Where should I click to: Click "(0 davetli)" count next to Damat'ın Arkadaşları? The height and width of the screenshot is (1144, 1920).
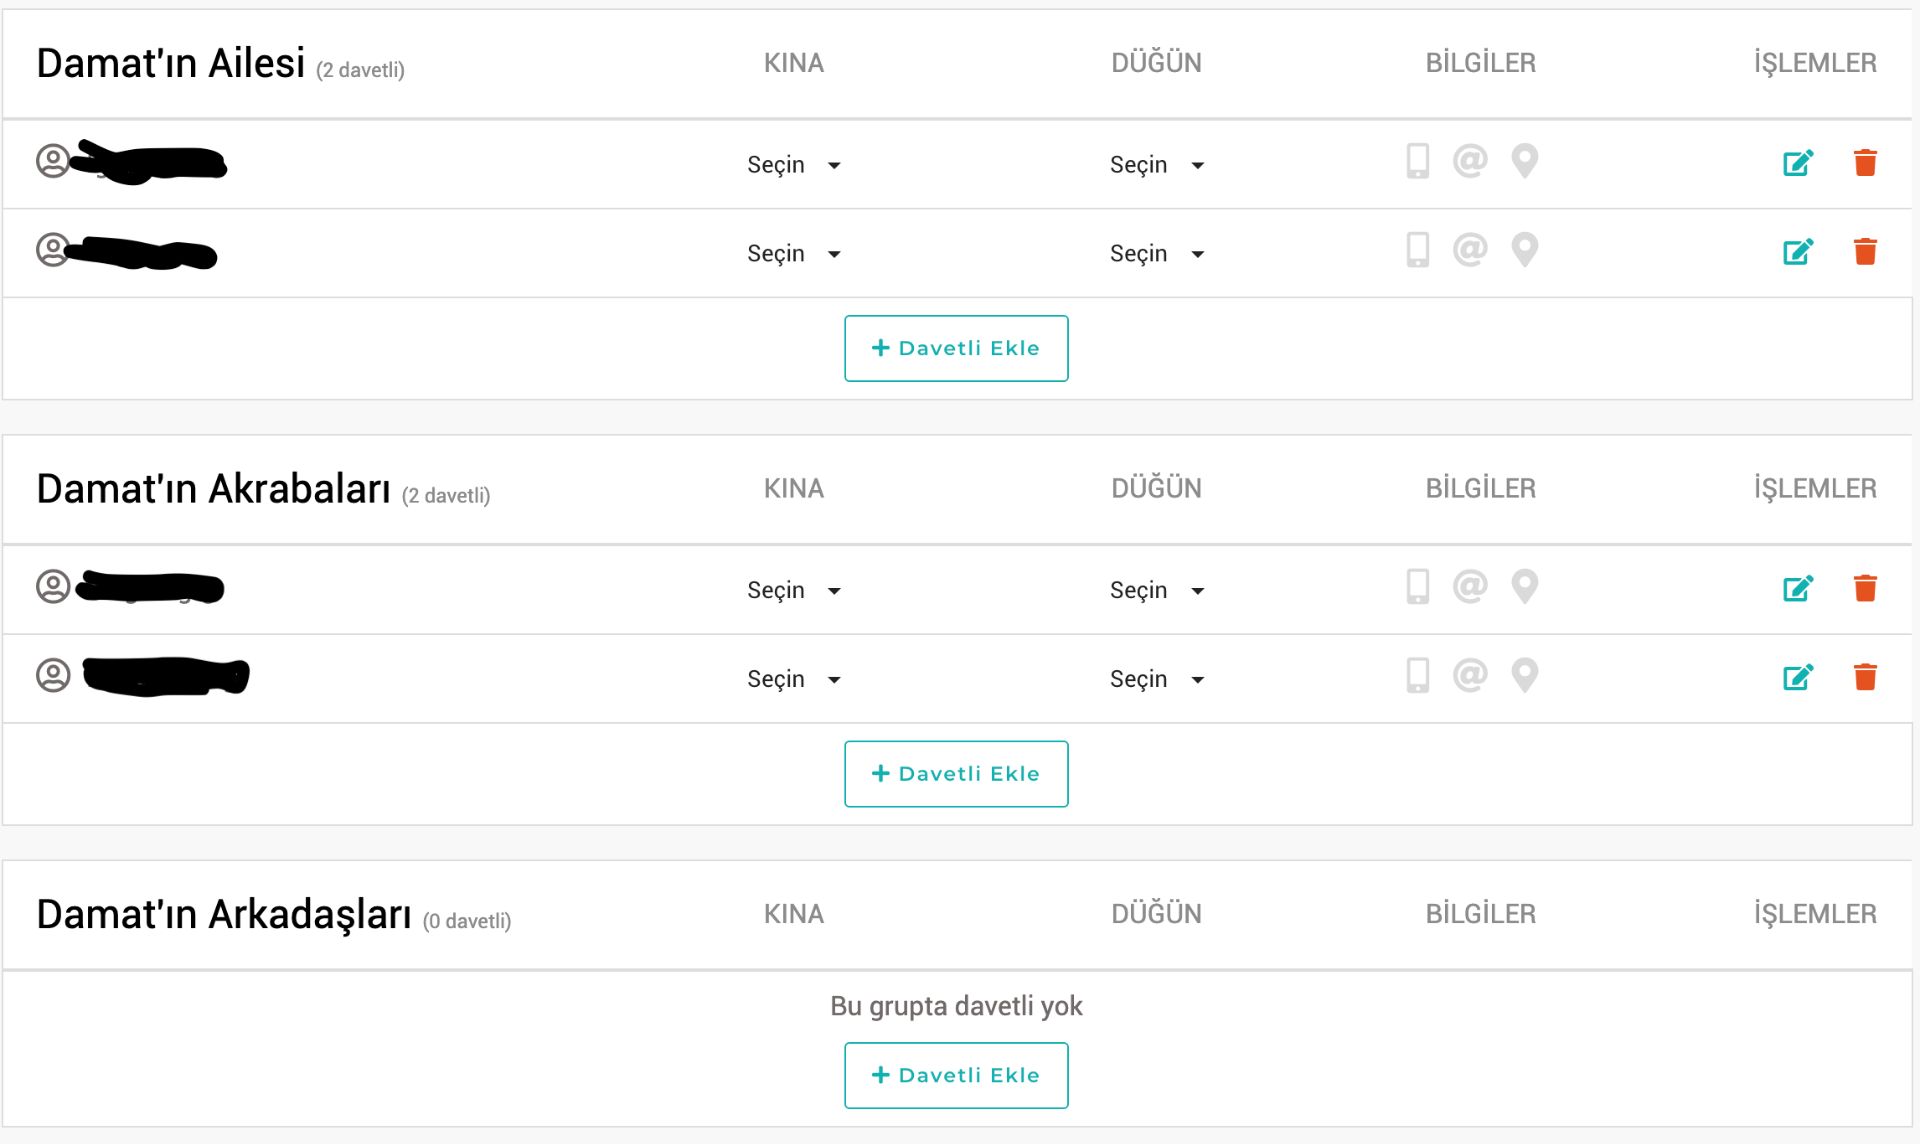coord(467,921)
